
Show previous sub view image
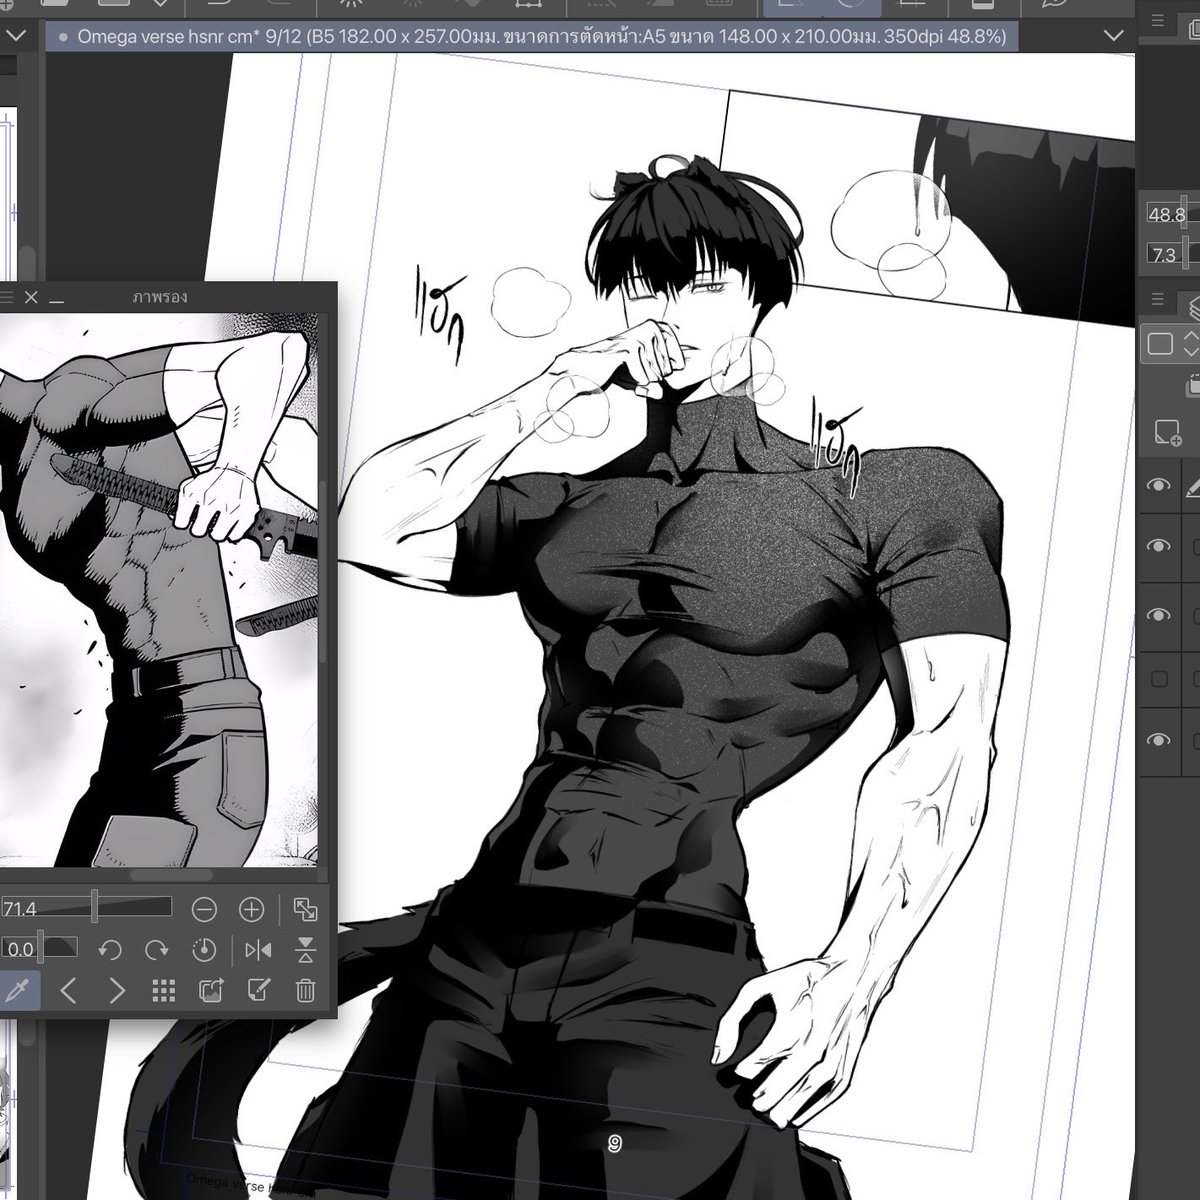click(68, 991)
